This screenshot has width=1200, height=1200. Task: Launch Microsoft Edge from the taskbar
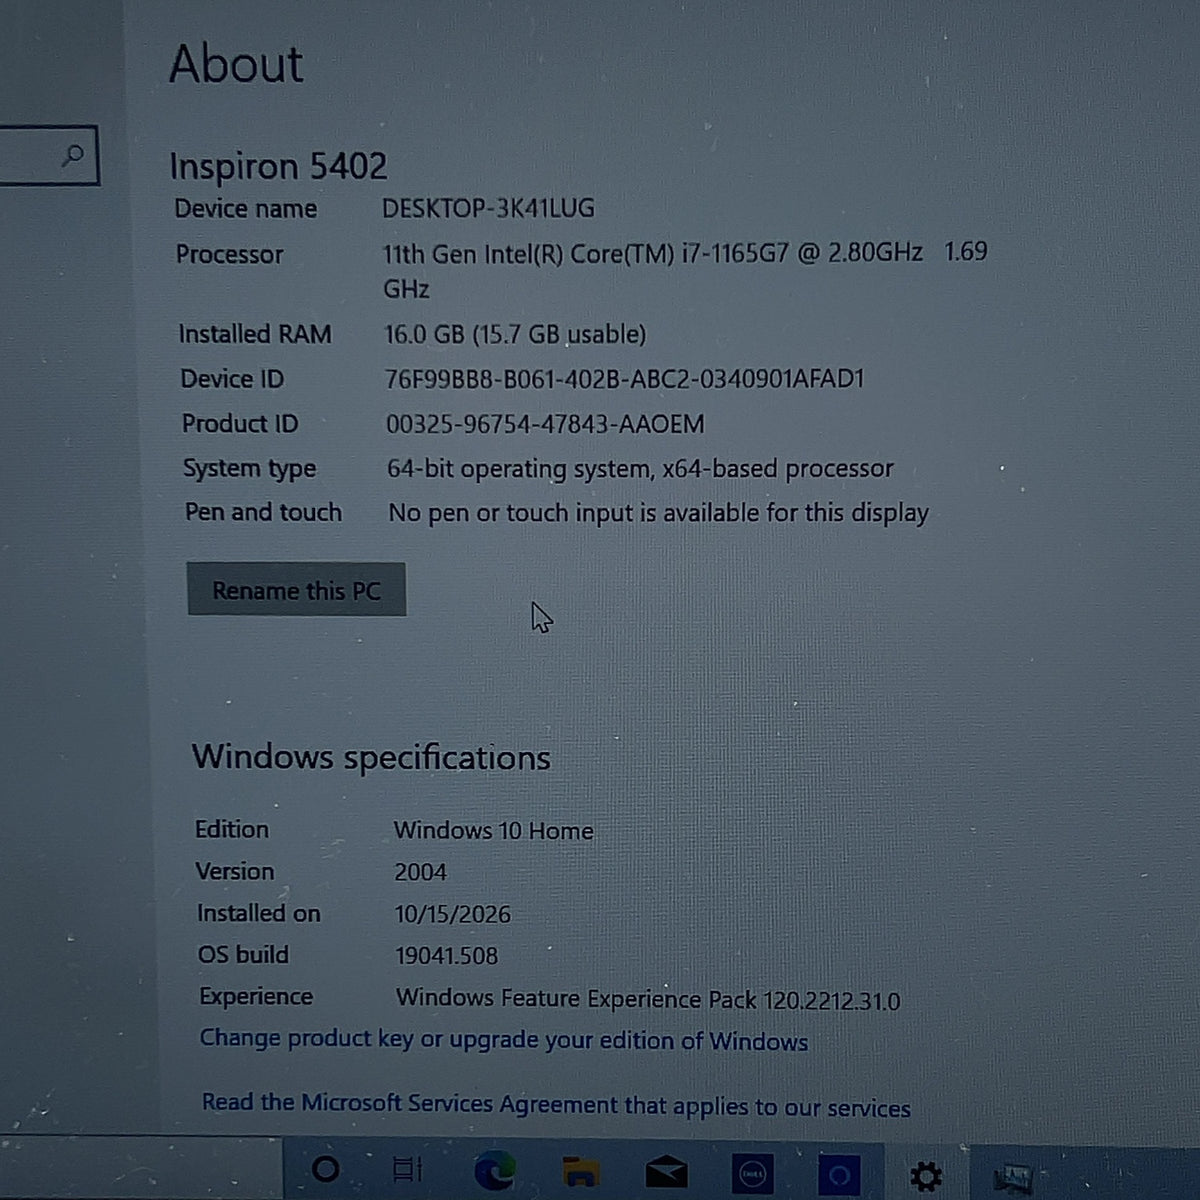click(x=494, y=1171)
